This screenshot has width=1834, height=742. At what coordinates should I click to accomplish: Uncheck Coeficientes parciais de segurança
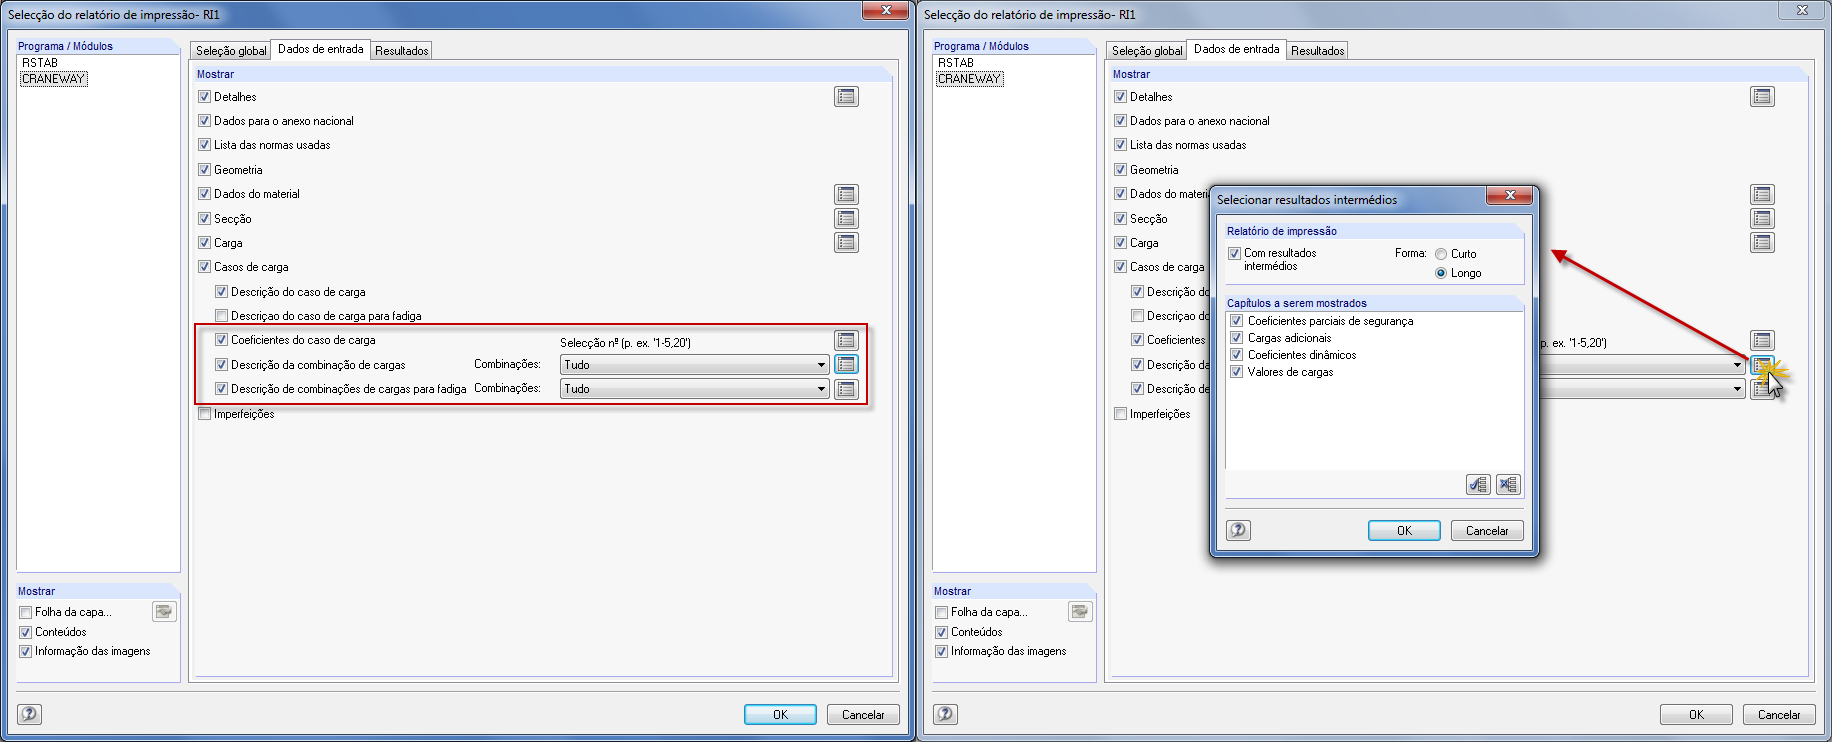click(1237, 321)
